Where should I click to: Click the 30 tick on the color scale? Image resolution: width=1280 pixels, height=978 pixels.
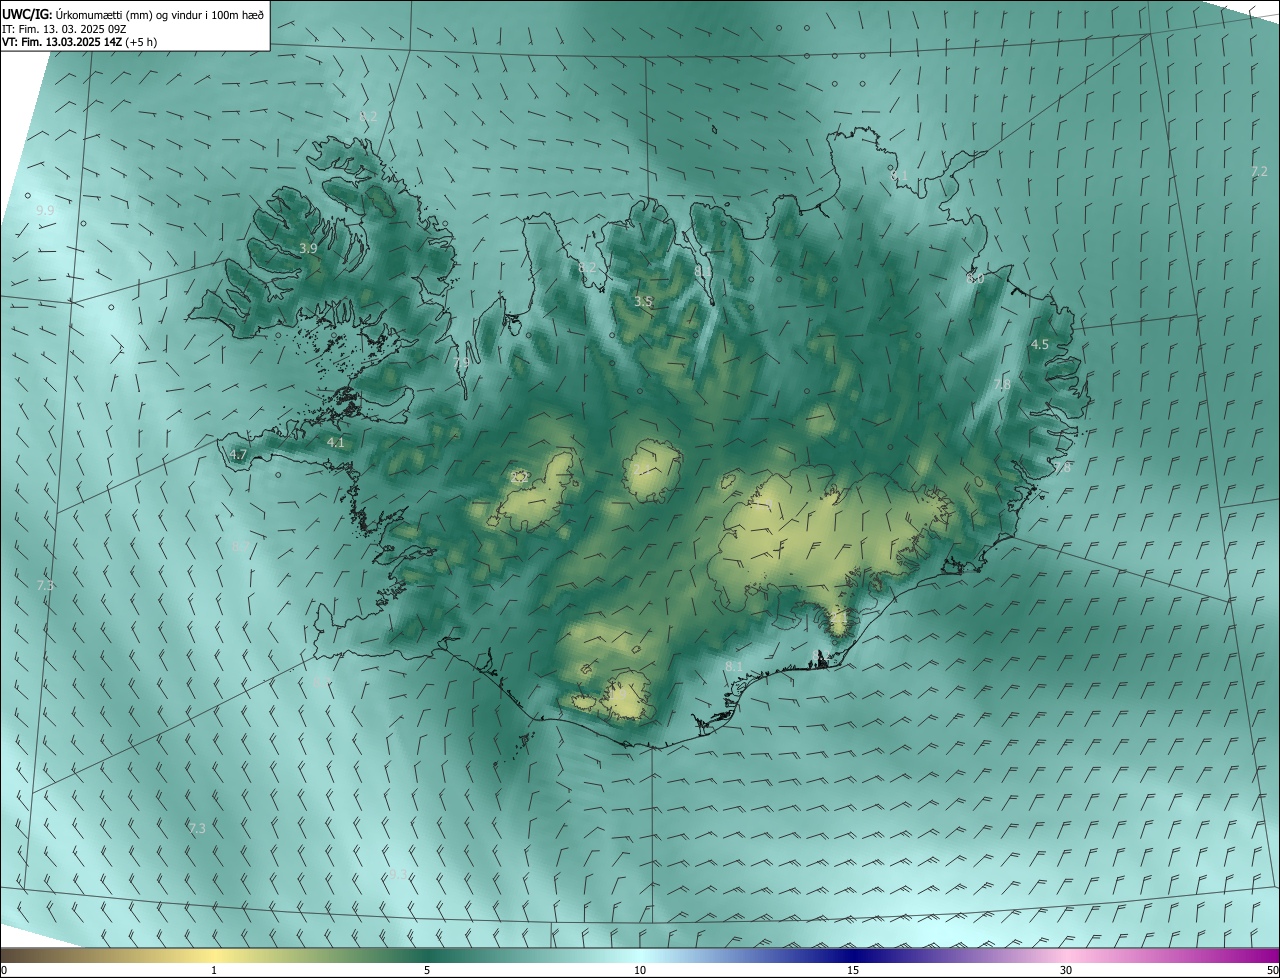coord(1066,971)
